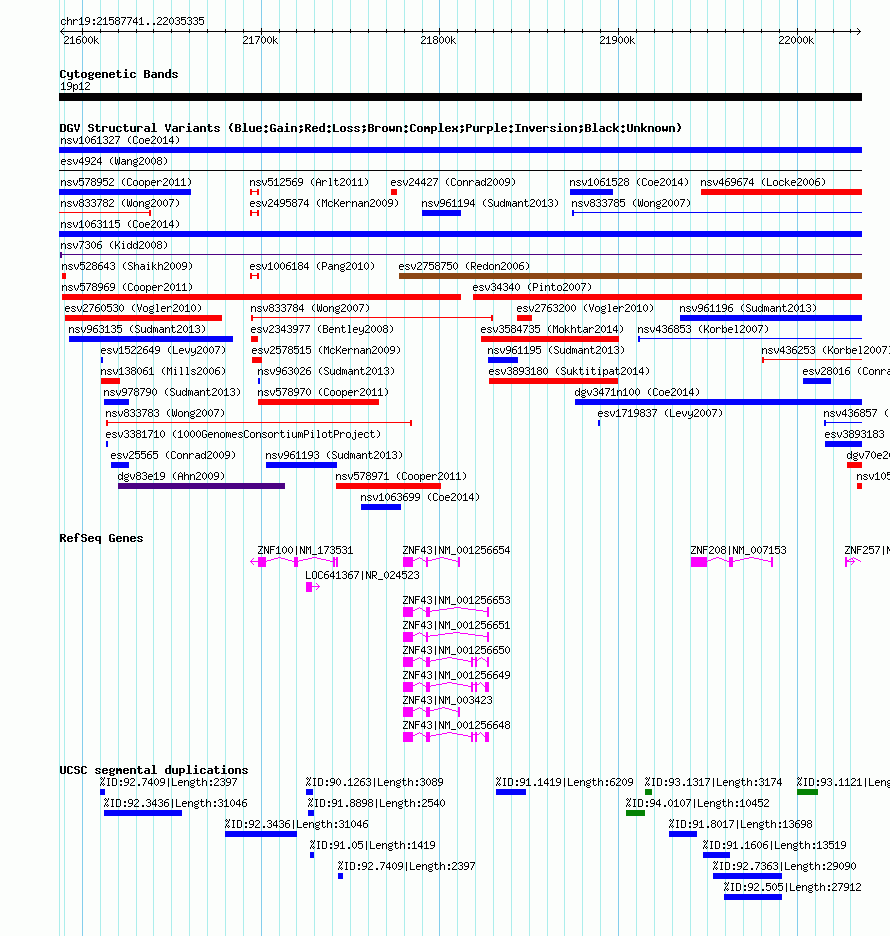Click the ZNF43|NM_001256649 transcript label
This screenshot has width=890, height=936.
coord(457,675)
